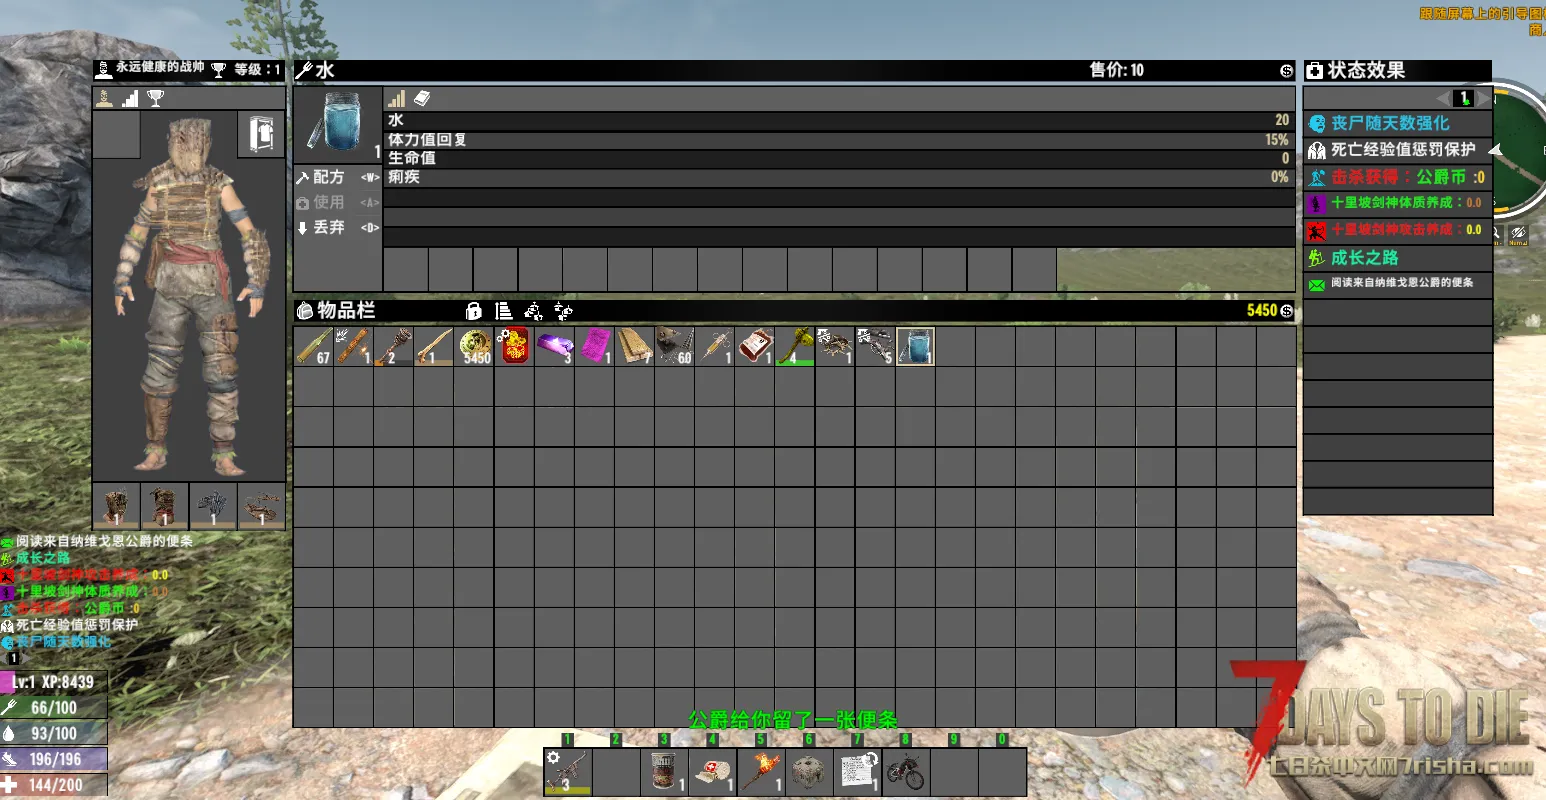Screen dimensions: 1546x800
Task: Select the 死亡经验值惩罚保护 status effect
Action: (x=1398, y=150)
